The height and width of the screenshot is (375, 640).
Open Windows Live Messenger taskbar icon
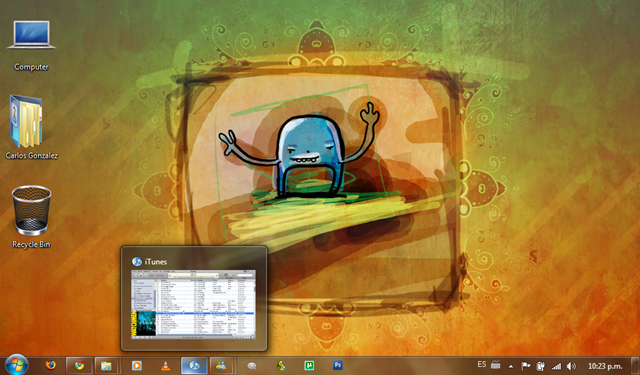[x=221, y=365]
